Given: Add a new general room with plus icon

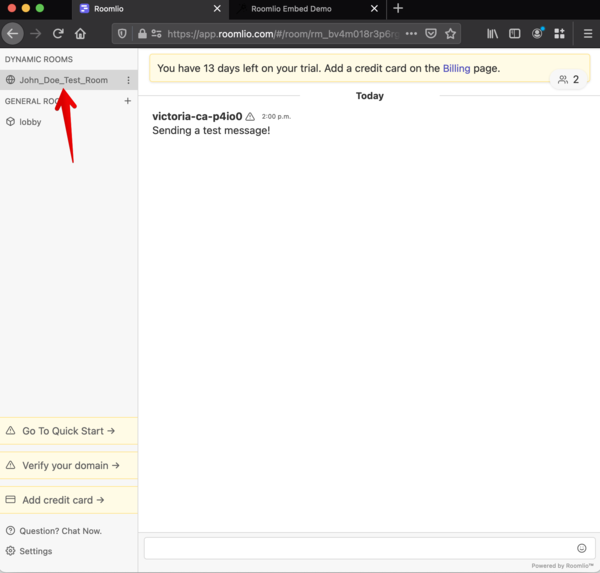Looking at the screenshot, I should pos(127,101).
